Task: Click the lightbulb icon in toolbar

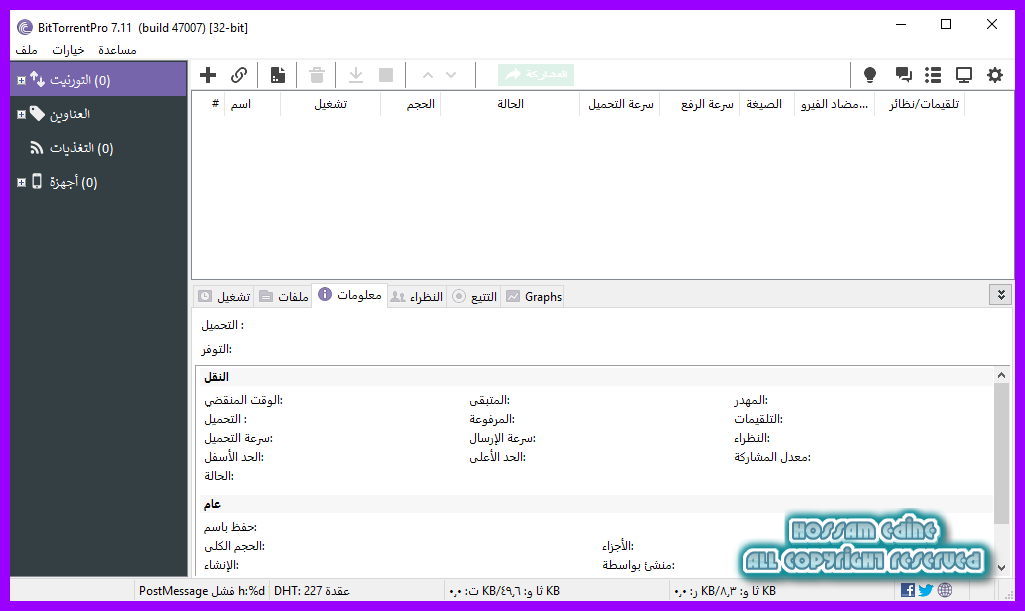Action: 869,75
